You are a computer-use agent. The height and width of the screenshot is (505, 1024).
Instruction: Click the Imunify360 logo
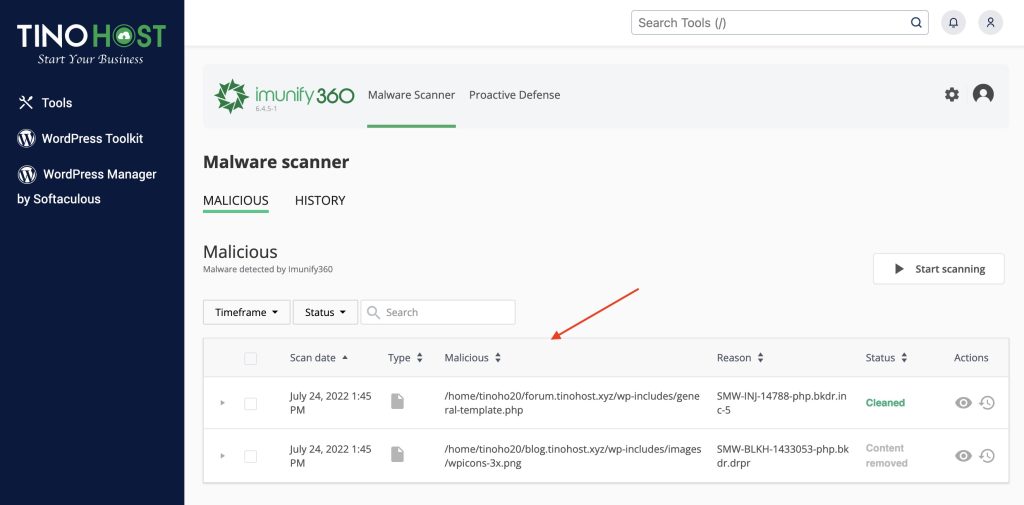pos(284,97)
